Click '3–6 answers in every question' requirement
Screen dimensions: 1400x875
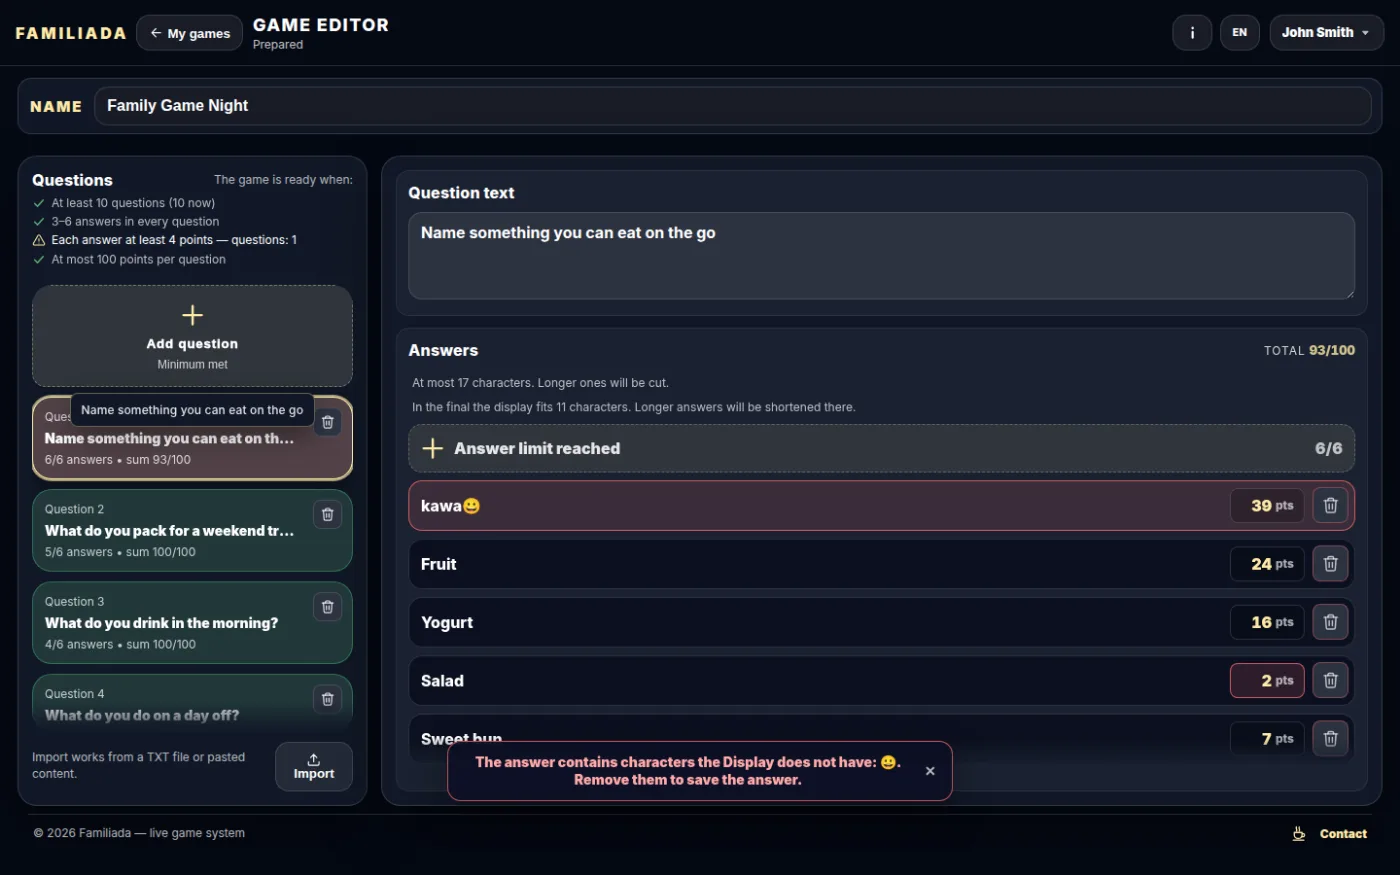(x=135, y=222)
